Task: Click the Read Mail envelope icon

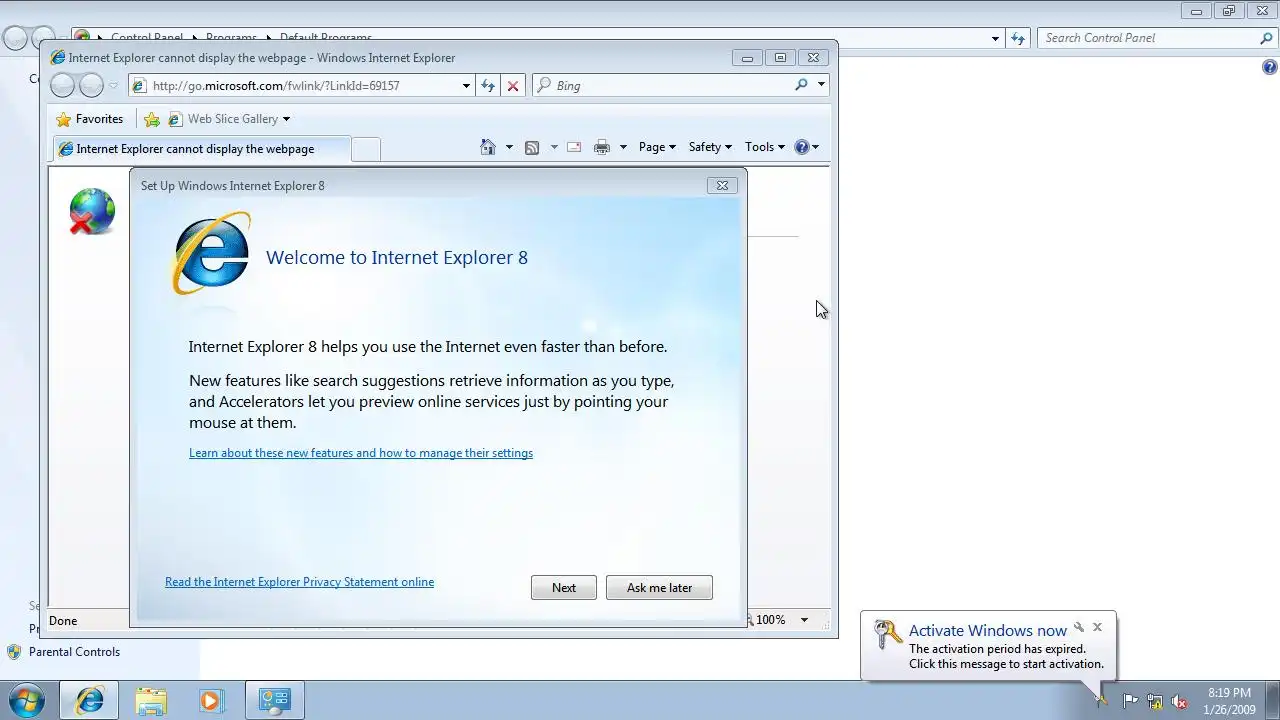Action: (574, 147)
